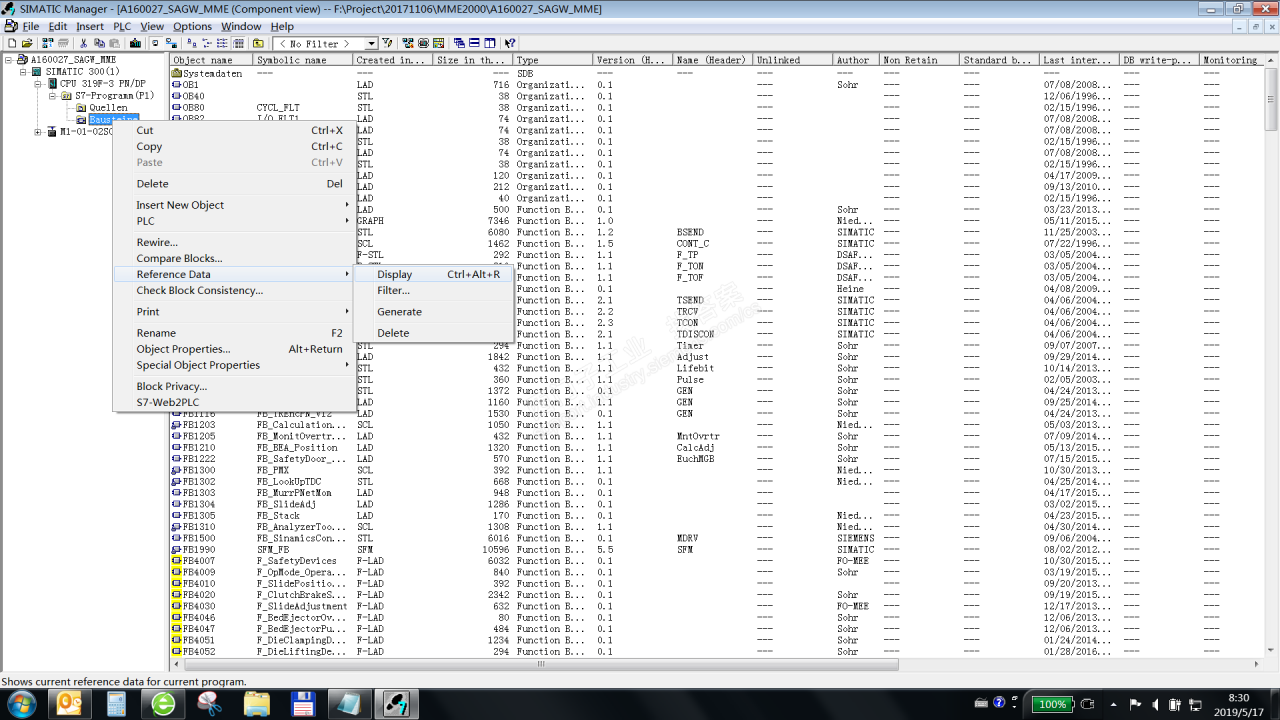This screenshot has height=720, width=1280.
Task: Expand the M1-01-02S tree node
Action: point(38,131)
